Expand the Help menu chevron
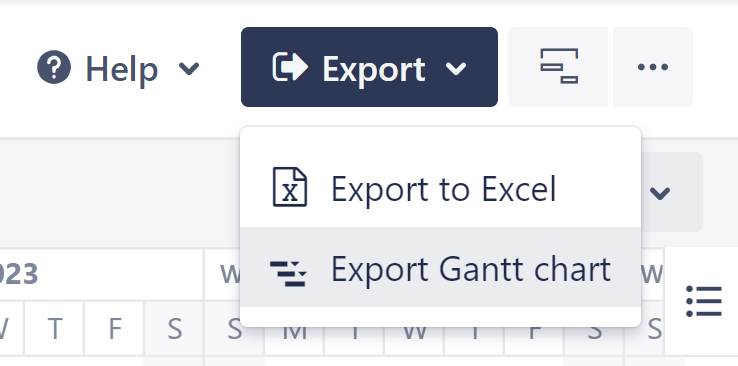The width and height of the screenshot is (738, 366). click(x=189, y=68)
